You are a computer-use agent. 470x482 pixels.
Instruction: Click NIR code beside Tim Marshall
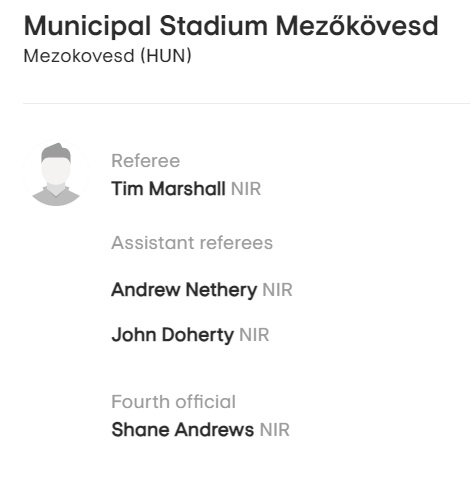[x=246, y=189]
